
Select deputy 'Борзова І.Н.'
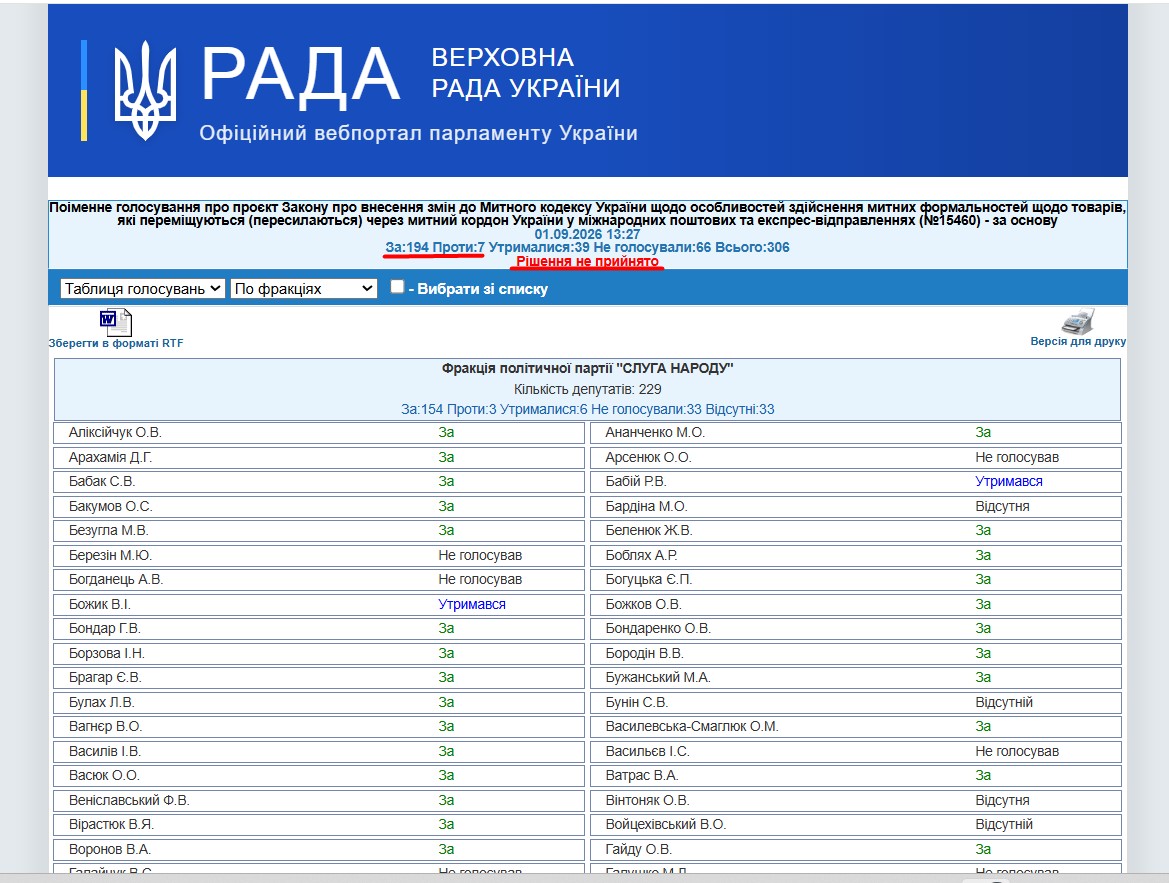[107, 653]
